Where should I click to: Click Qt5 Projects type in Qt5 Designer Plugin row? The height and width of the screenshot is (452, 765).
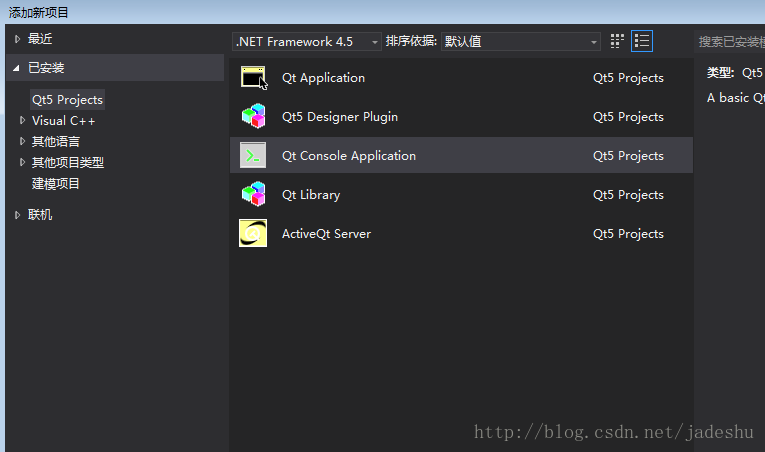click(628, 117)
